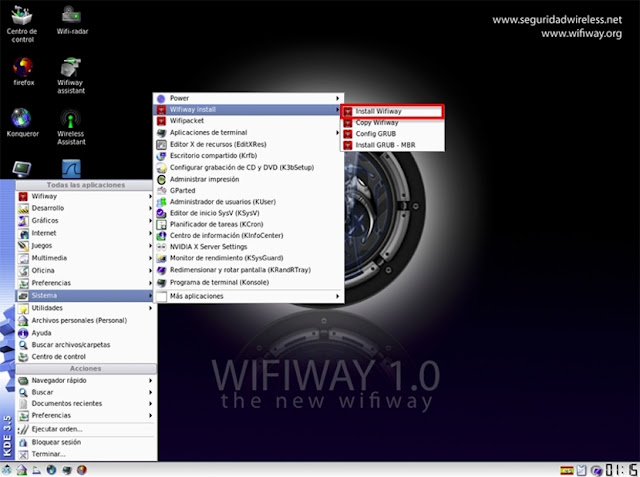This screenshot has height=477, width=640.
Task: Click the home folder icon in taskbar
Action: pos(22,470)
